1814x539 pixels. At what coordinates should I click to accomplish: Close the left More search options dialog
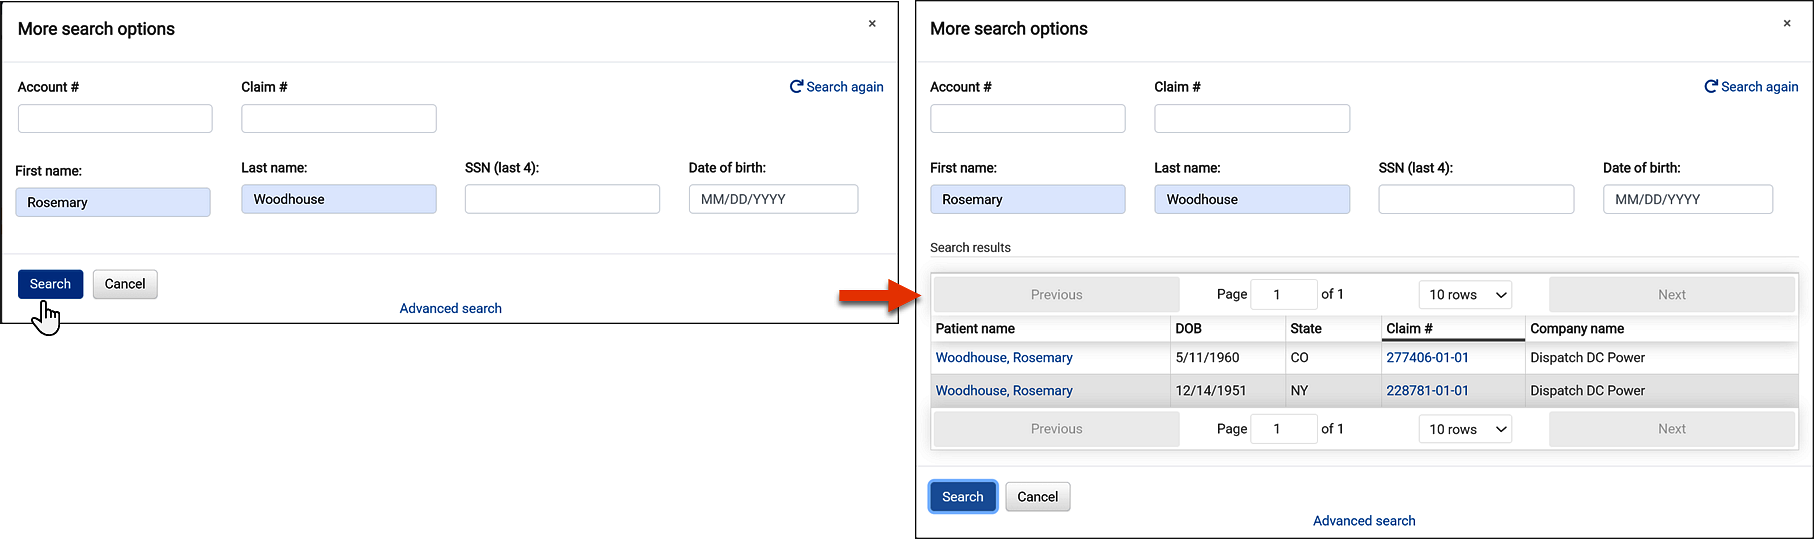click(872, 24)
